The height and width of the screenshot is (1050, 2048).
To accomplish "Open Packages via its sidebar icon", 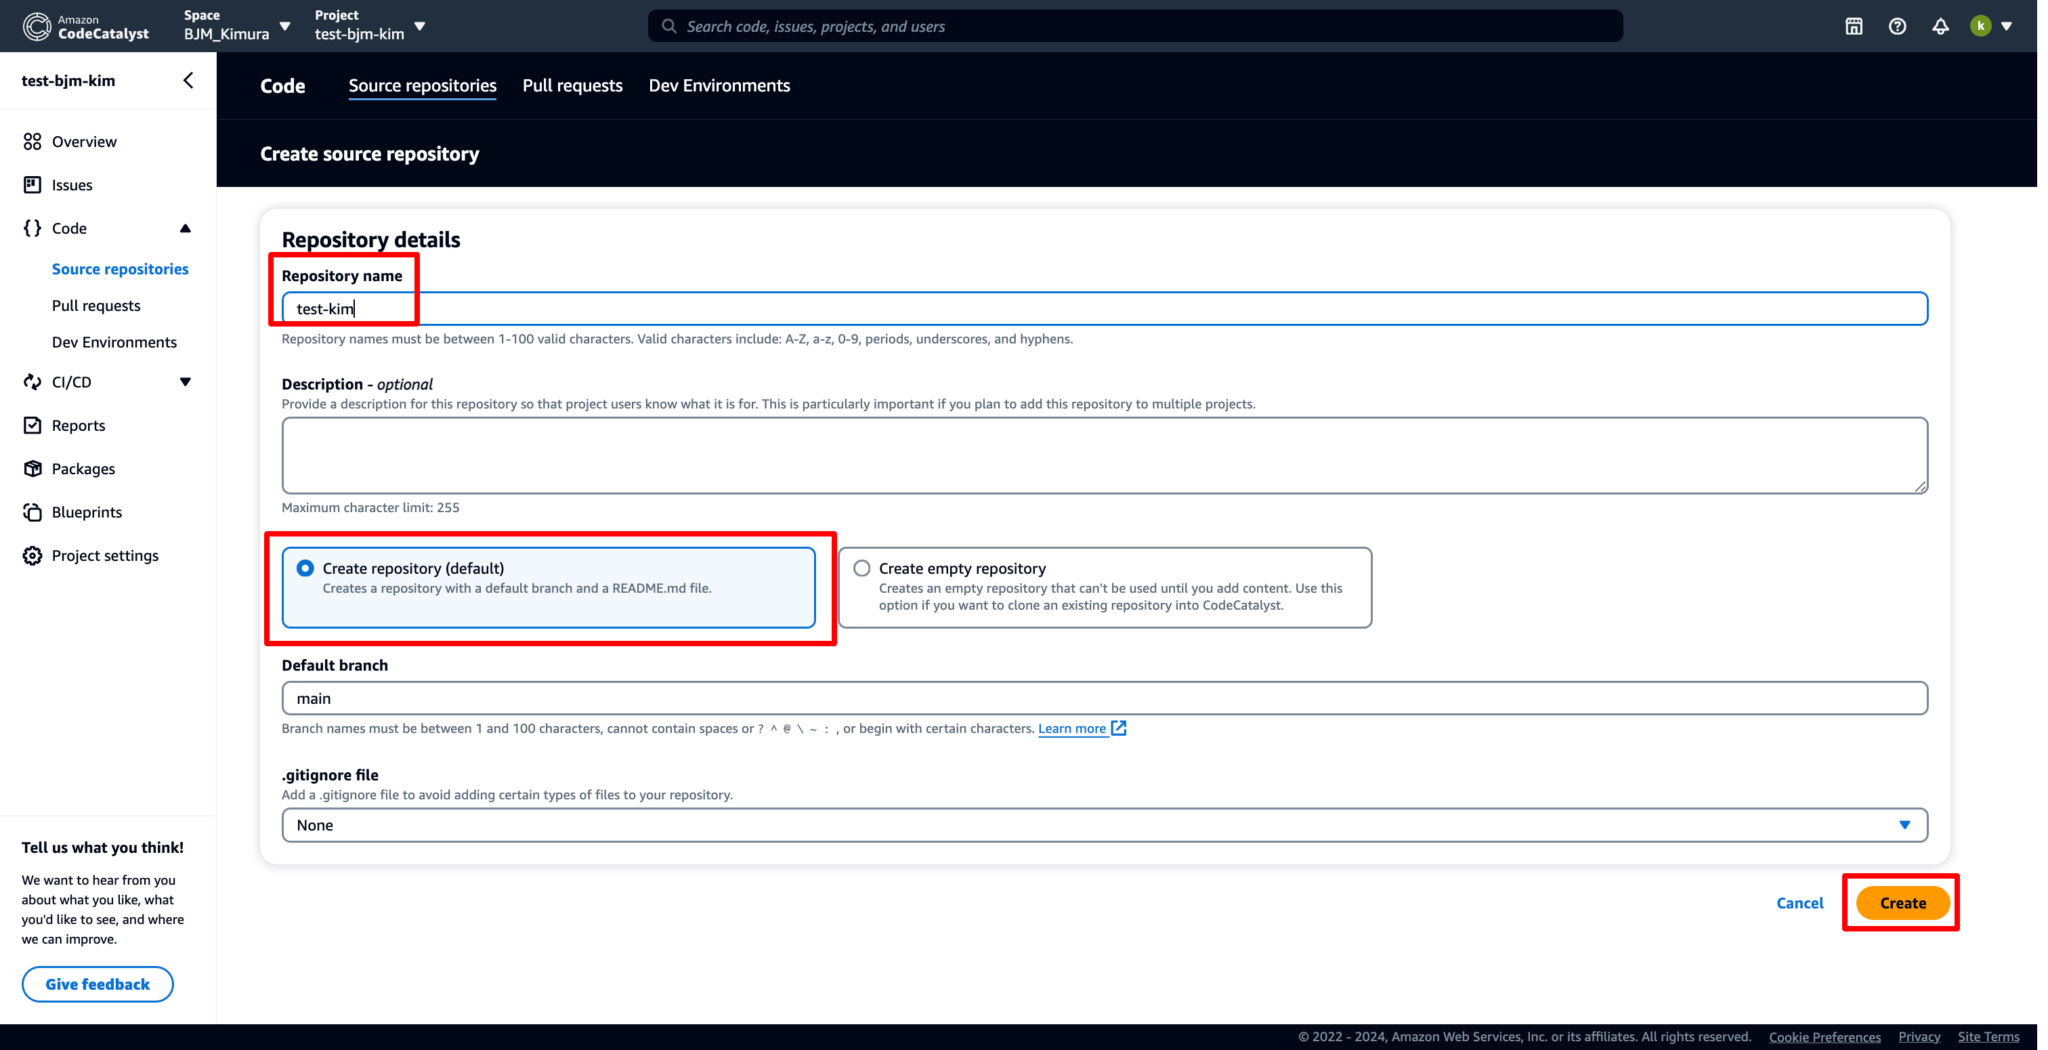I will point(31,468).
